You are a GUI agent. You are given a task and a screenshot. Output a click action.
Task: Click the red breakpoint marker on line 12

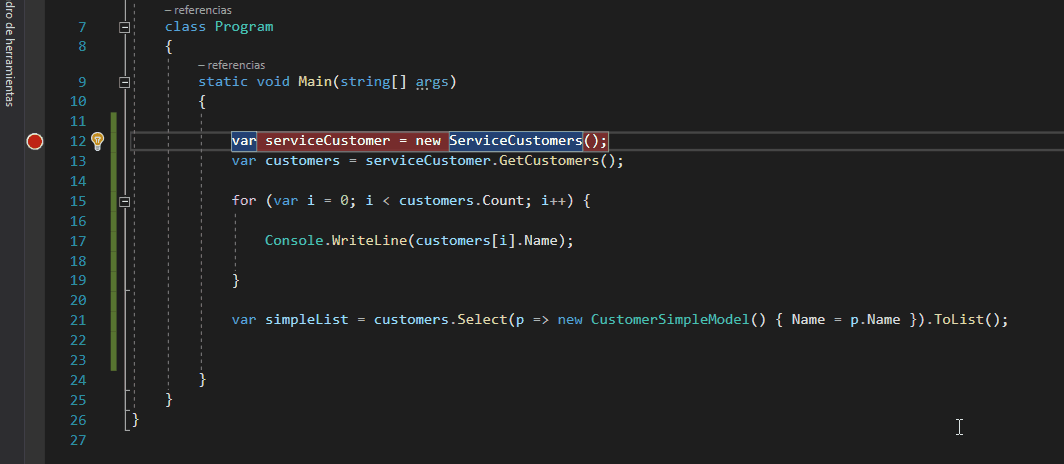pos(35,141)
